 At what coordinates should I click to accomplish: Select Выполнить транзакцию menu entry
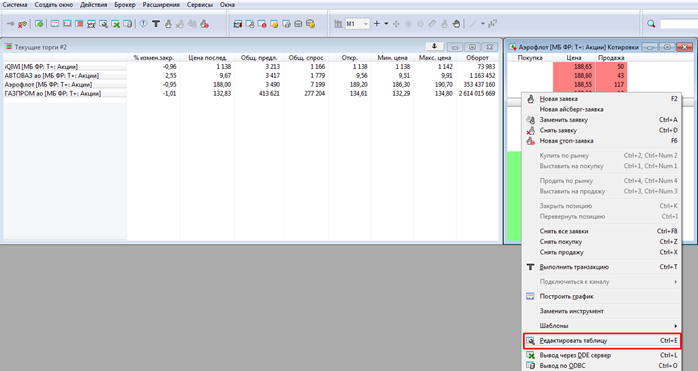[602, 267]
